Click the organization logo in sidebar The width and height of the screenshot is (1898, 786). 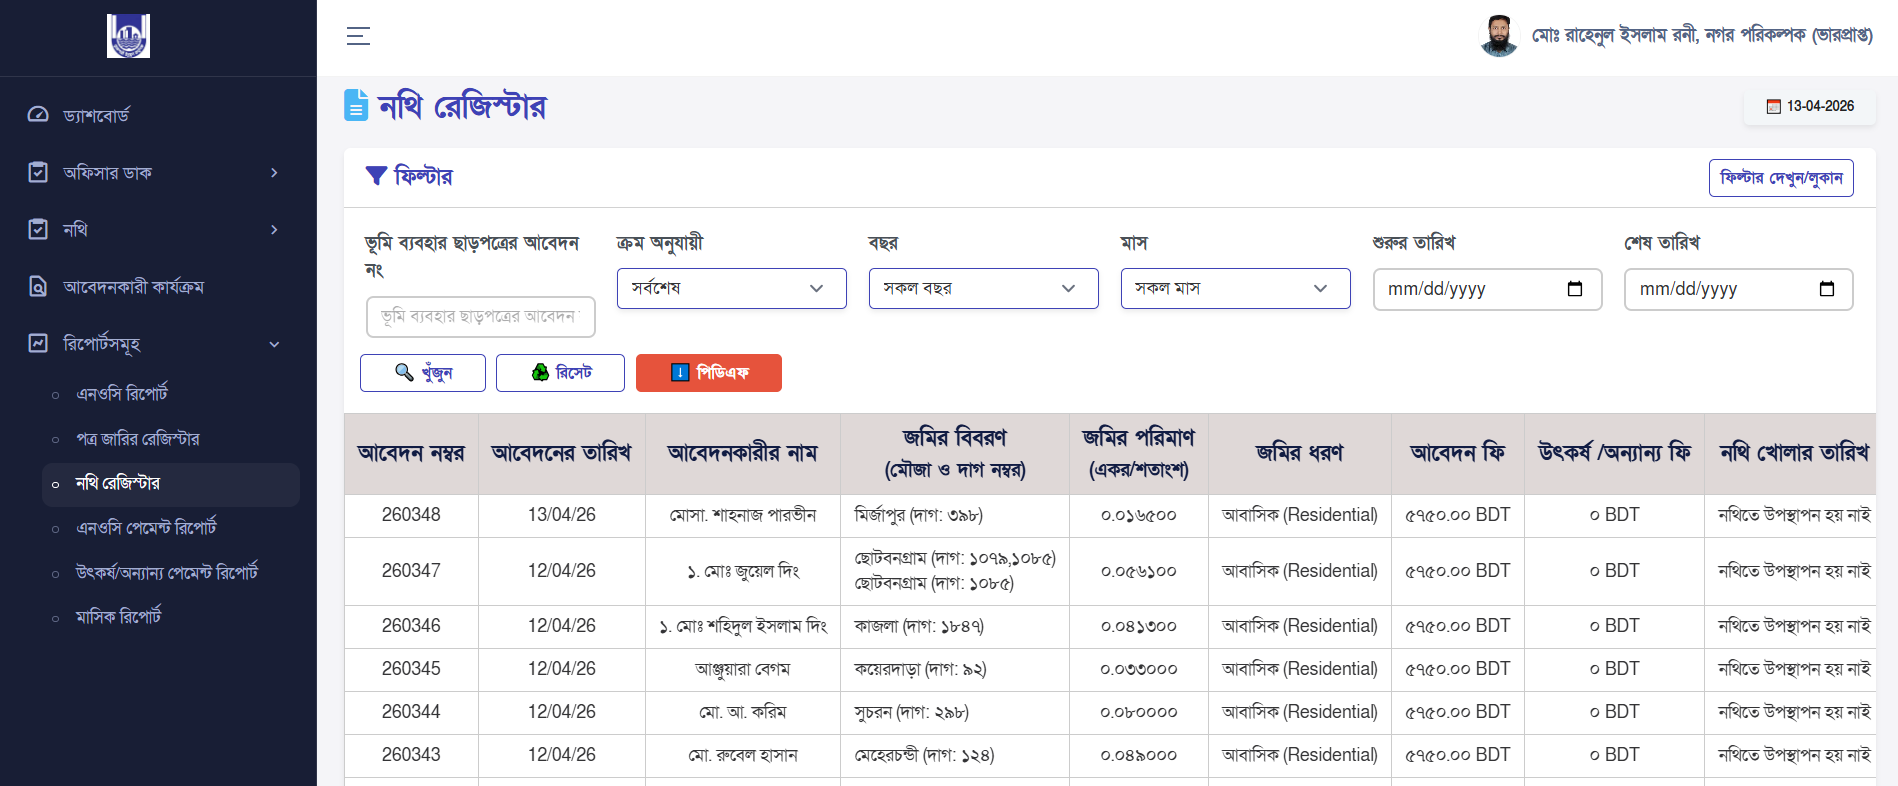tap(128, 37)
